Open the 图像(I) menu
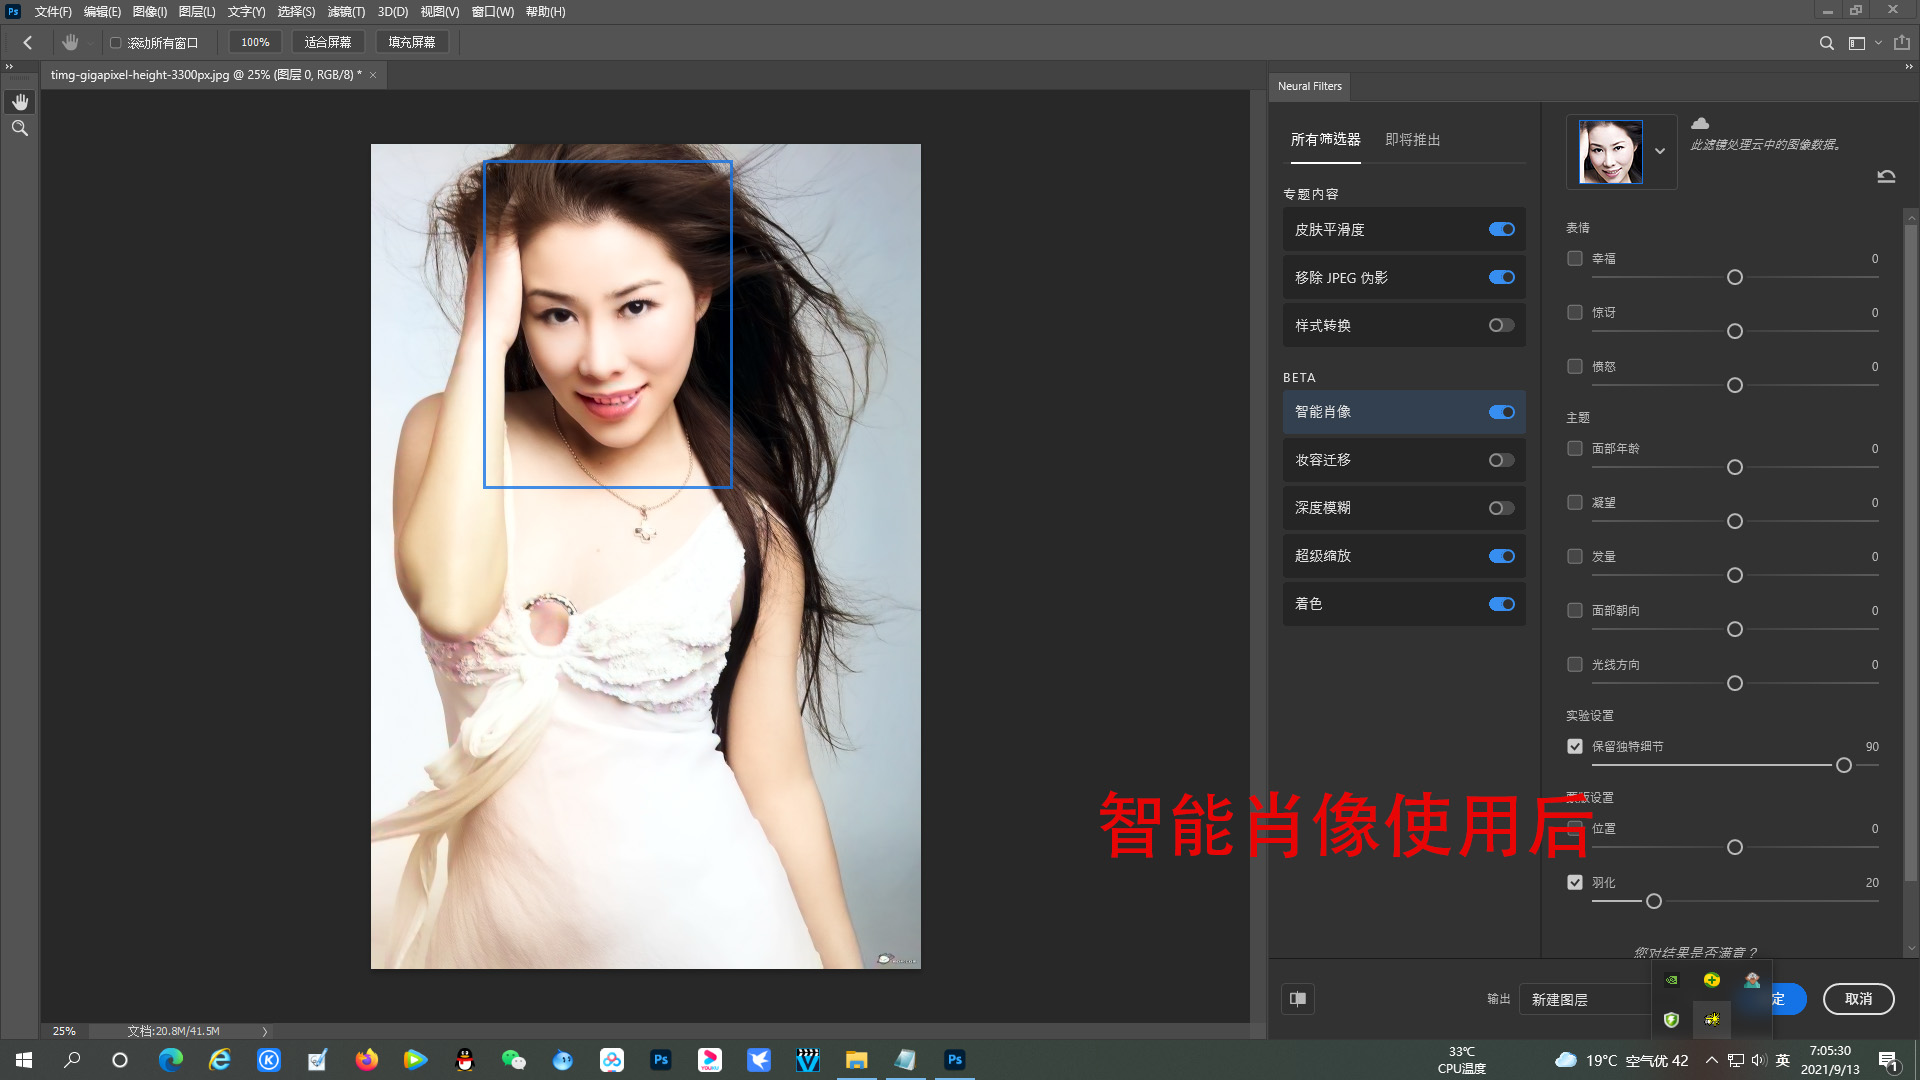 150,12
